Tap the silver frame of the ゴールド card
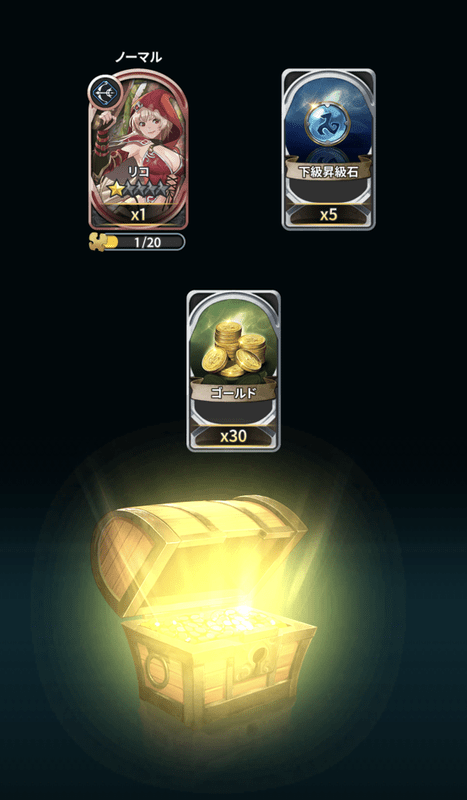467x800 pixels. 190,371
